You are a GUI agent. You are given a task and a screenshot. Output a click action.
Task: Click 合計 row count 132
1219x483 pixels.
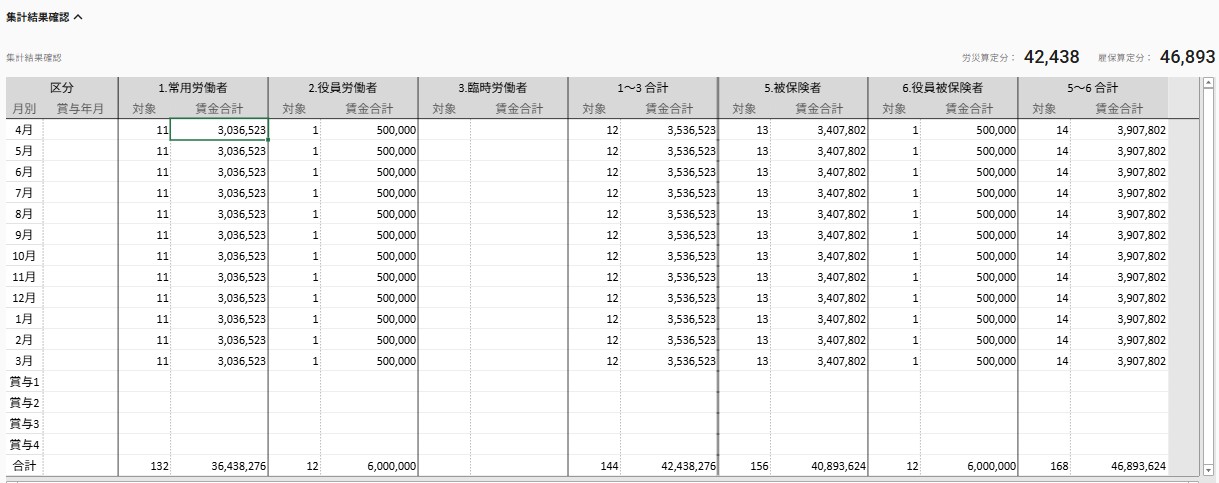pyautogui.click(x=145, y=466)
